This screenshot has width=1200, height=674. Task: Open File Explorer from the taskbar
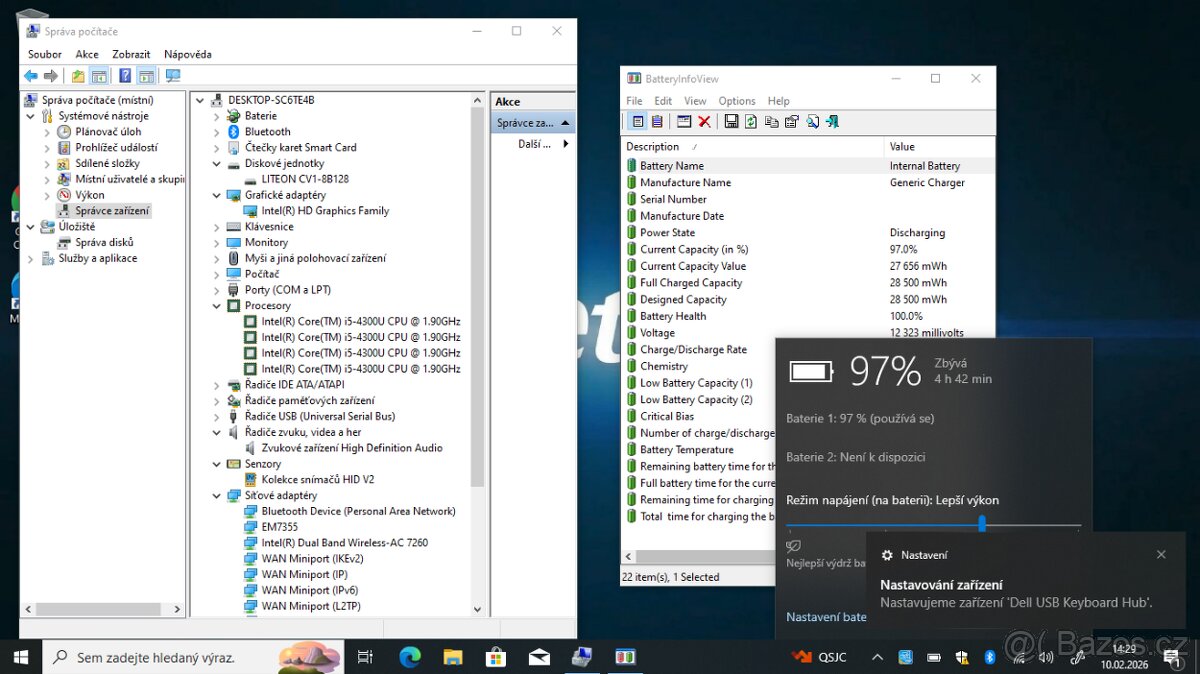pyautogui.click(x=453, y=657)
